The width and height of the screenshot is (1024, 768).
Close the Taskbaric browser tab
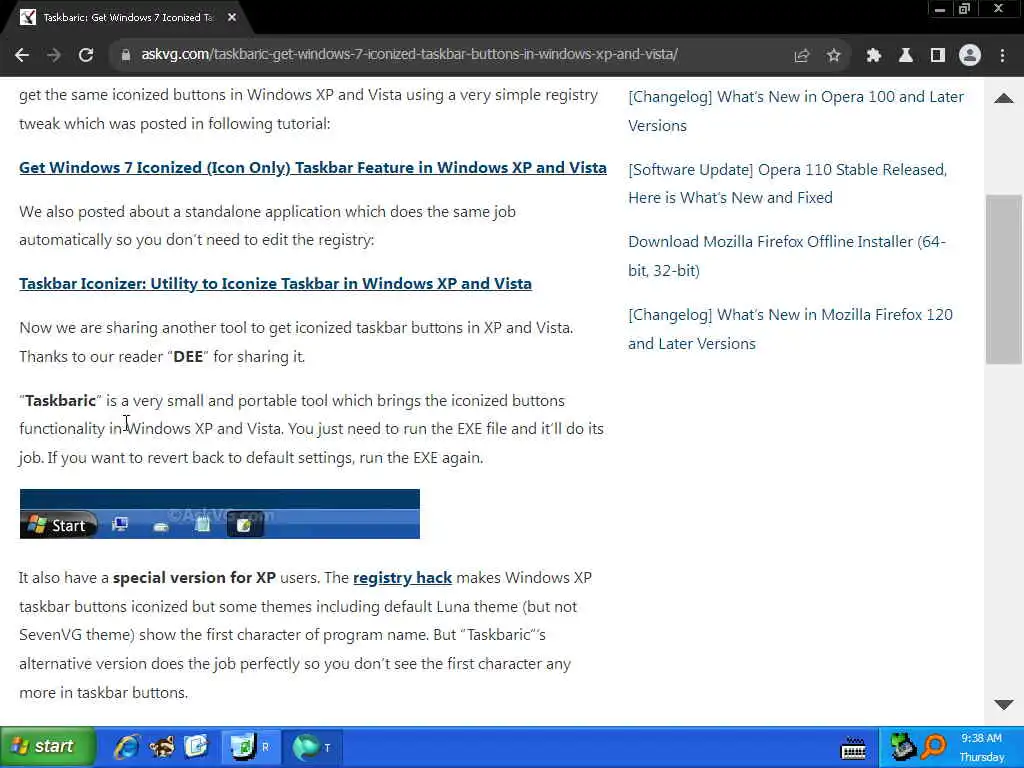[x=232, y=18]
